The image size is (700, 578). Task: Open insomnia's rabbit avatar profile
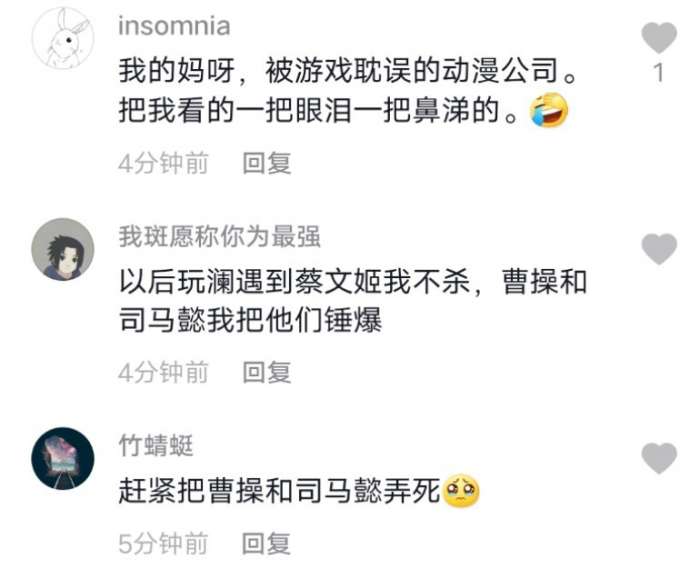(63, 39)
